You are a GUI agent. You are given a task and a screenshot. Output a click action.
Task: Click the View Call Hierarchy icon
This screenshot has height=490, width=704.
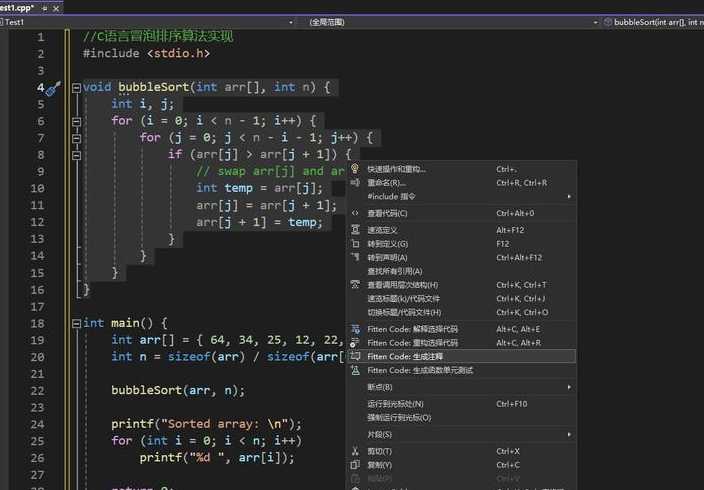click(355, 285)
